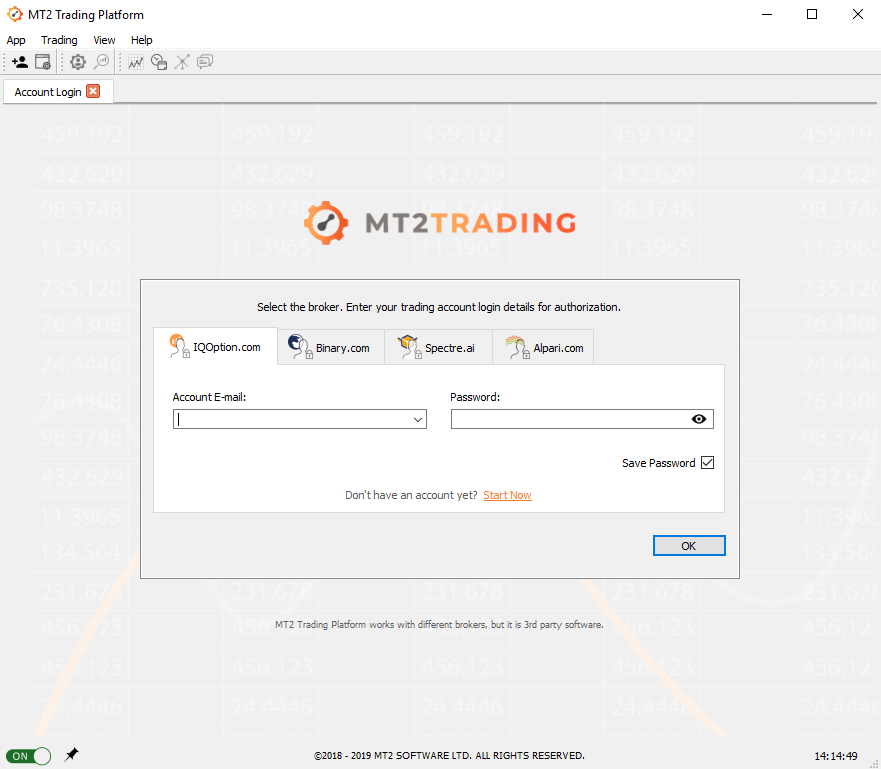
Task: Switch to the Alpari.com broker tab
Action: point(543,348)
